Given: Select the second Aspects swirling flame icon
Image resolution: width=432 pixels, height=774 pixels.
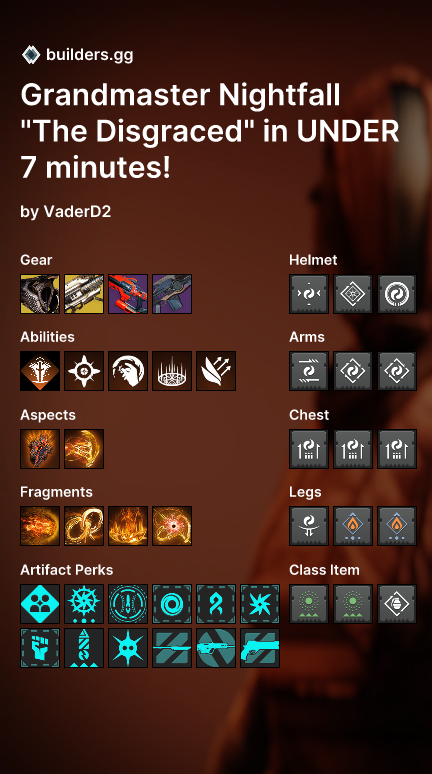Looking at the screenshot, I should (x=84, y=449).
